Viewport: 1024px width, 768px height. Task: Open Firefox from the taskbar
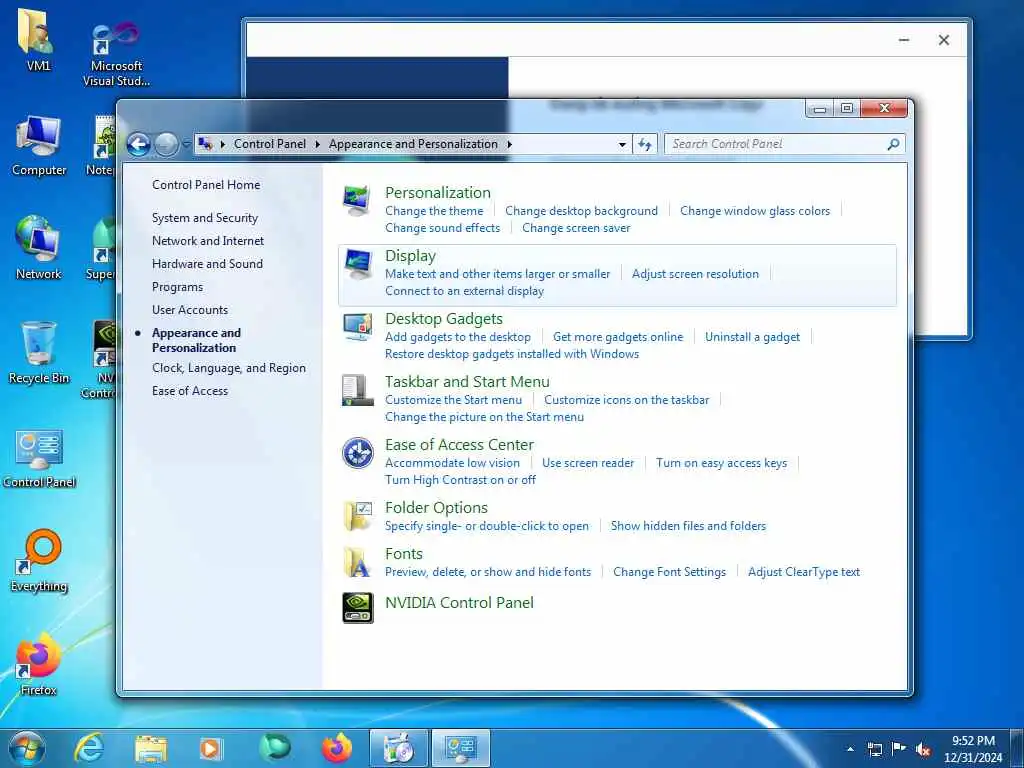336,748
